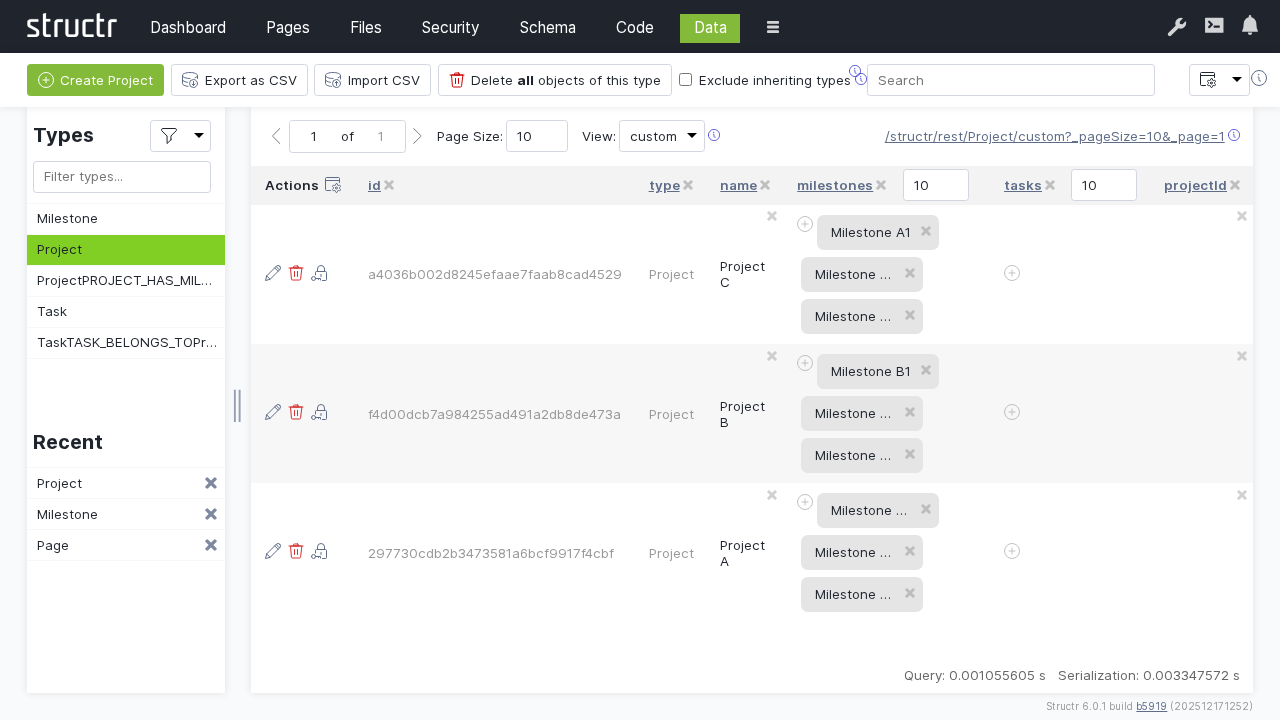Add milestone to Project C via plus icon

805,224
